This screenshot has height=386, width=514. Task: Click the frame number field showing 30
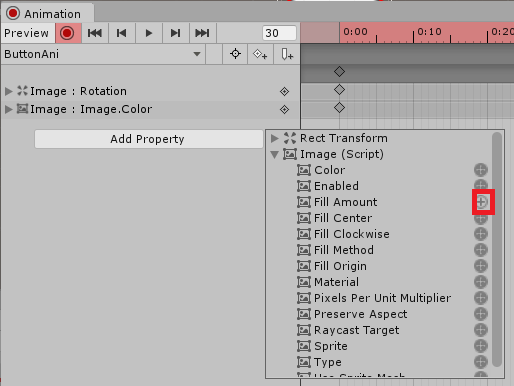point(279,33)
